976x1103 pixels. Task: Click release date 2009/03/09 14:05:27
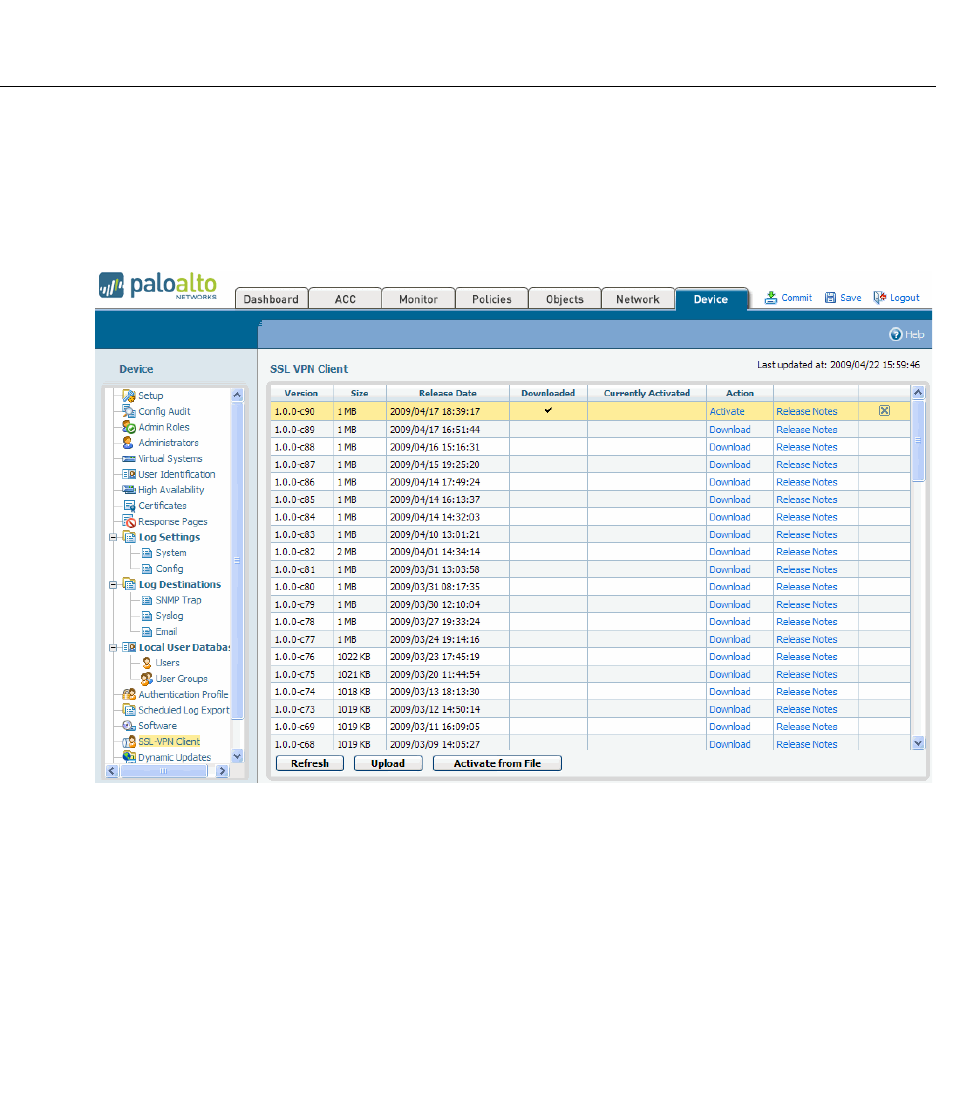coord(435,744)
